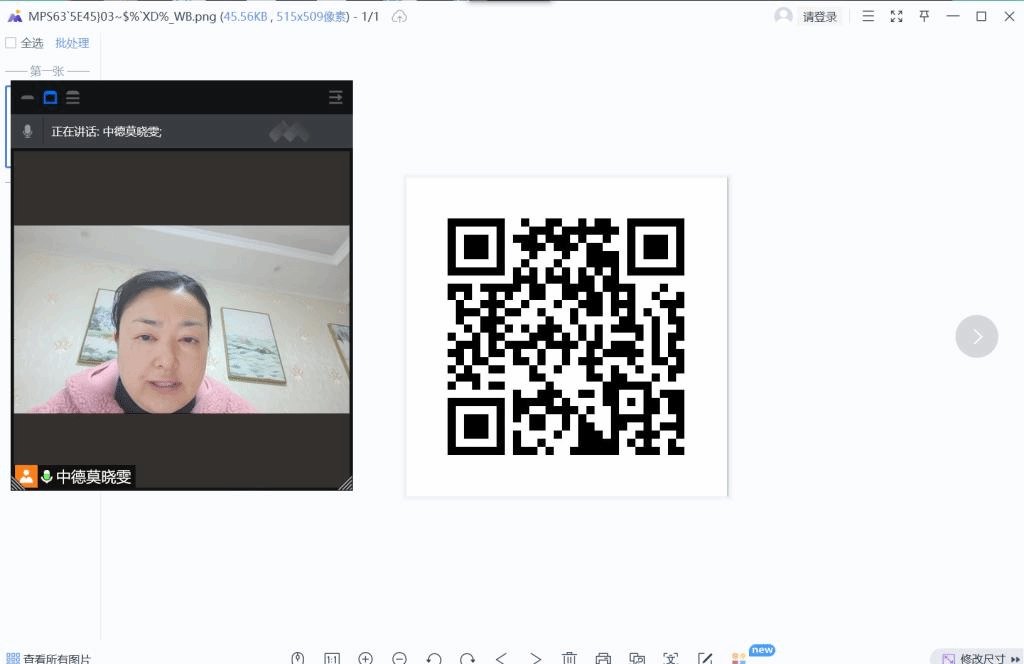Click 请登录 to sign in
Viewport: 1024px width, 664px height.
[x=819, y=17]
